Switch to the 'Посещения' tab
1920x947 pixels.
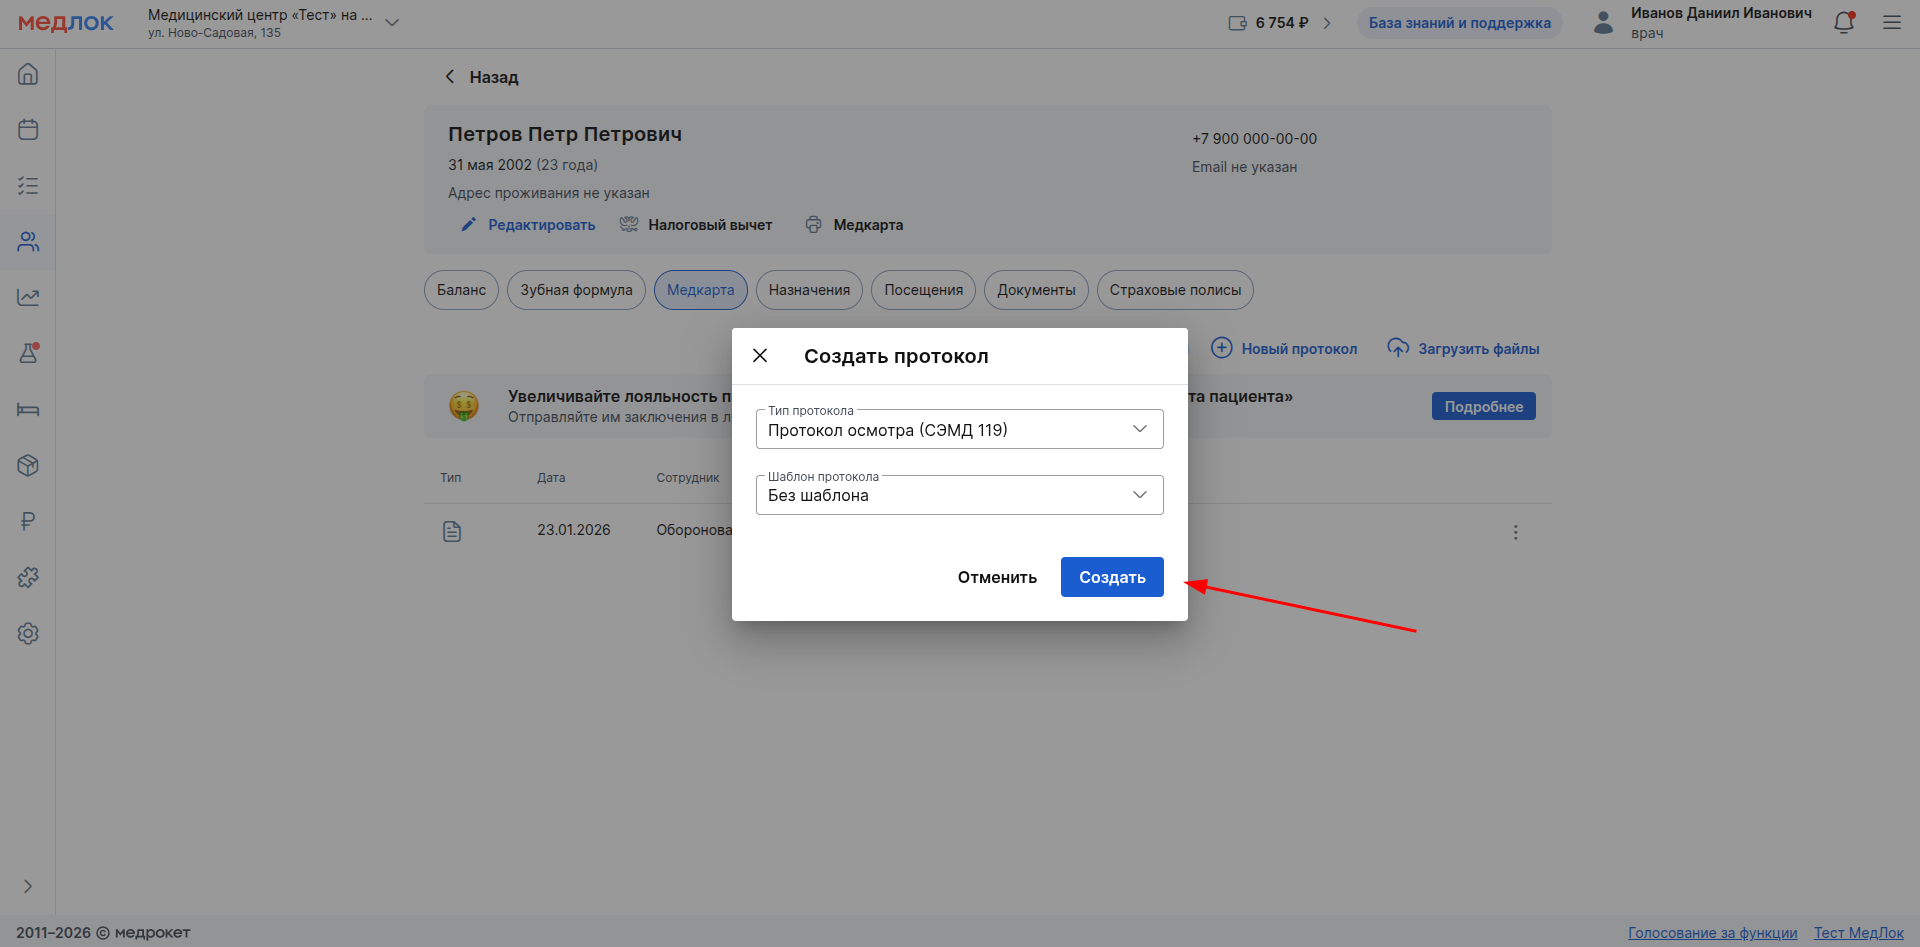tap(923, 290)
